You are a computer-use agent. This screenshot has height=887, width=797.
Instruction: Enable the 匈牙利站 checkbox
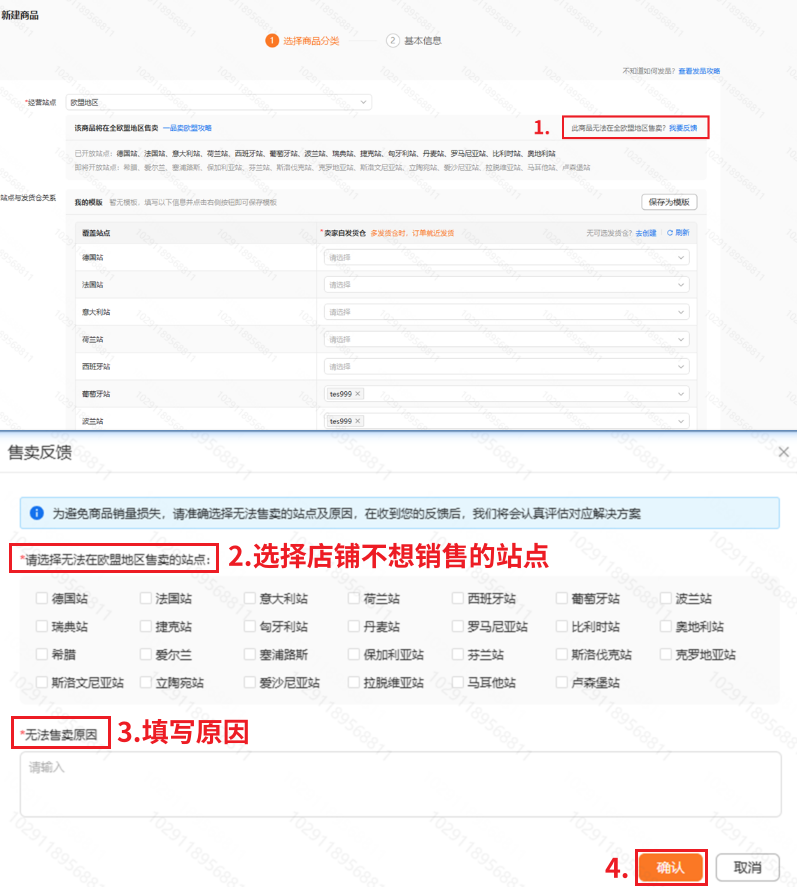click(250, 627)
